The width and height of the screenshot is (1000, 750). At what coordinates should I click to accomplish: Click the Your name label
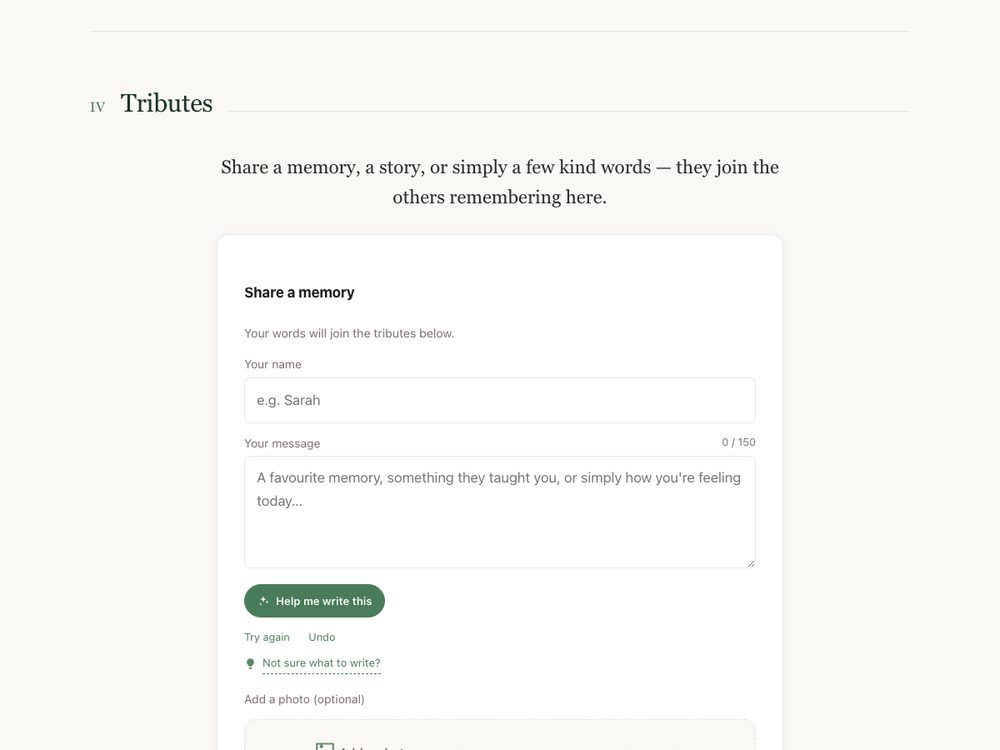point(273,364)
